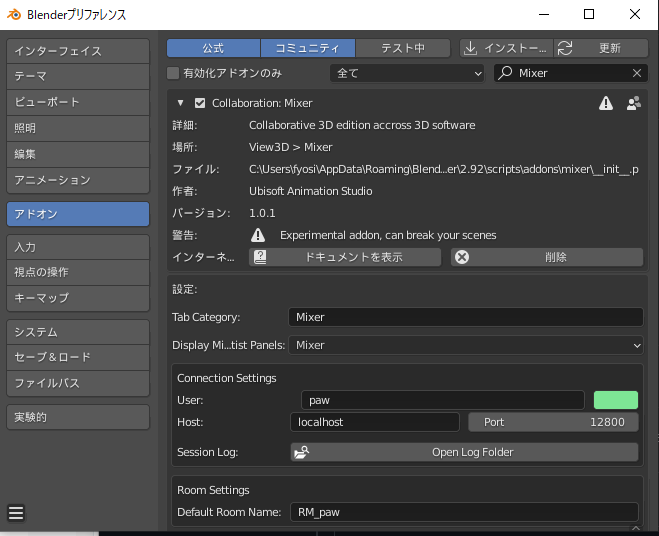Image resolution: width=659 pixels, height=536 pixels.
Task: Click the documentation book icon
Action: click(x=260, y=257)
